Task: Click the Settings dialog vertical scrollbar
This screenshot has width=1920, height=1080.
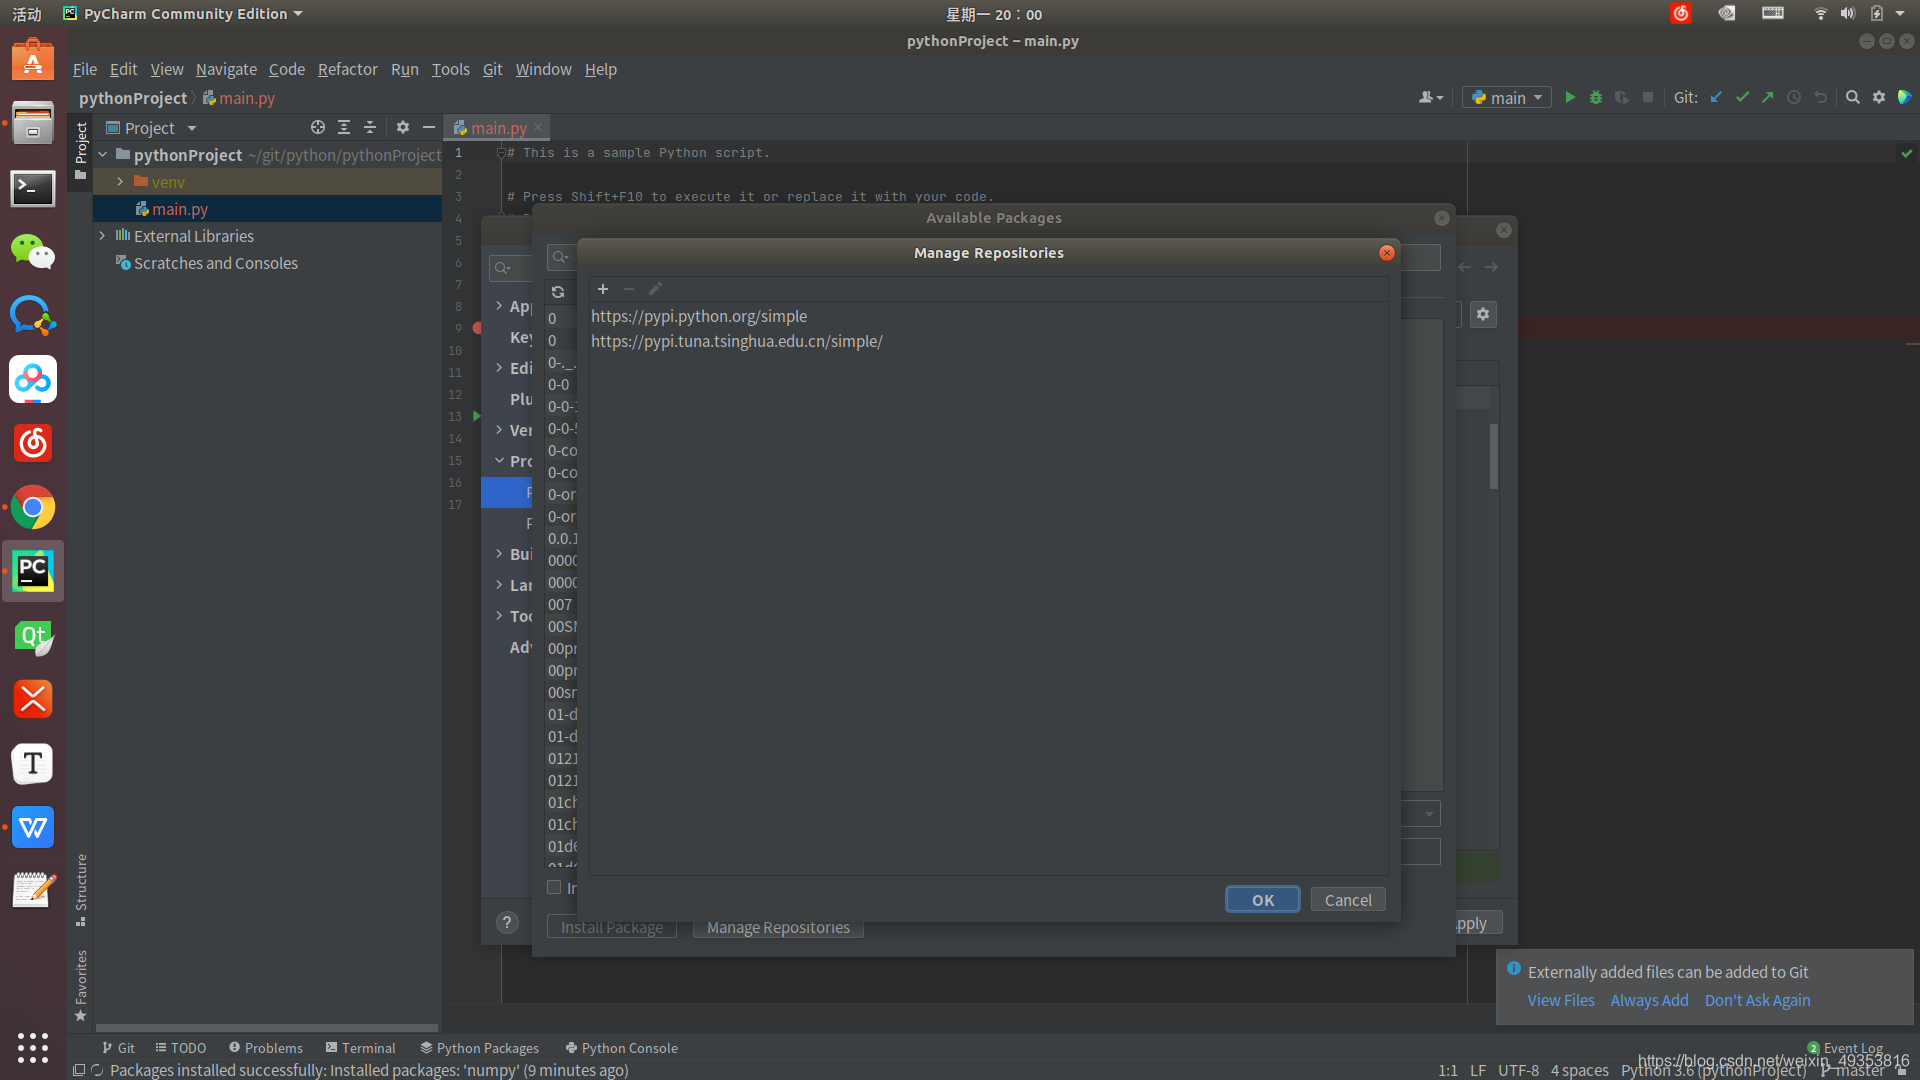Action: pos(1494,456)
